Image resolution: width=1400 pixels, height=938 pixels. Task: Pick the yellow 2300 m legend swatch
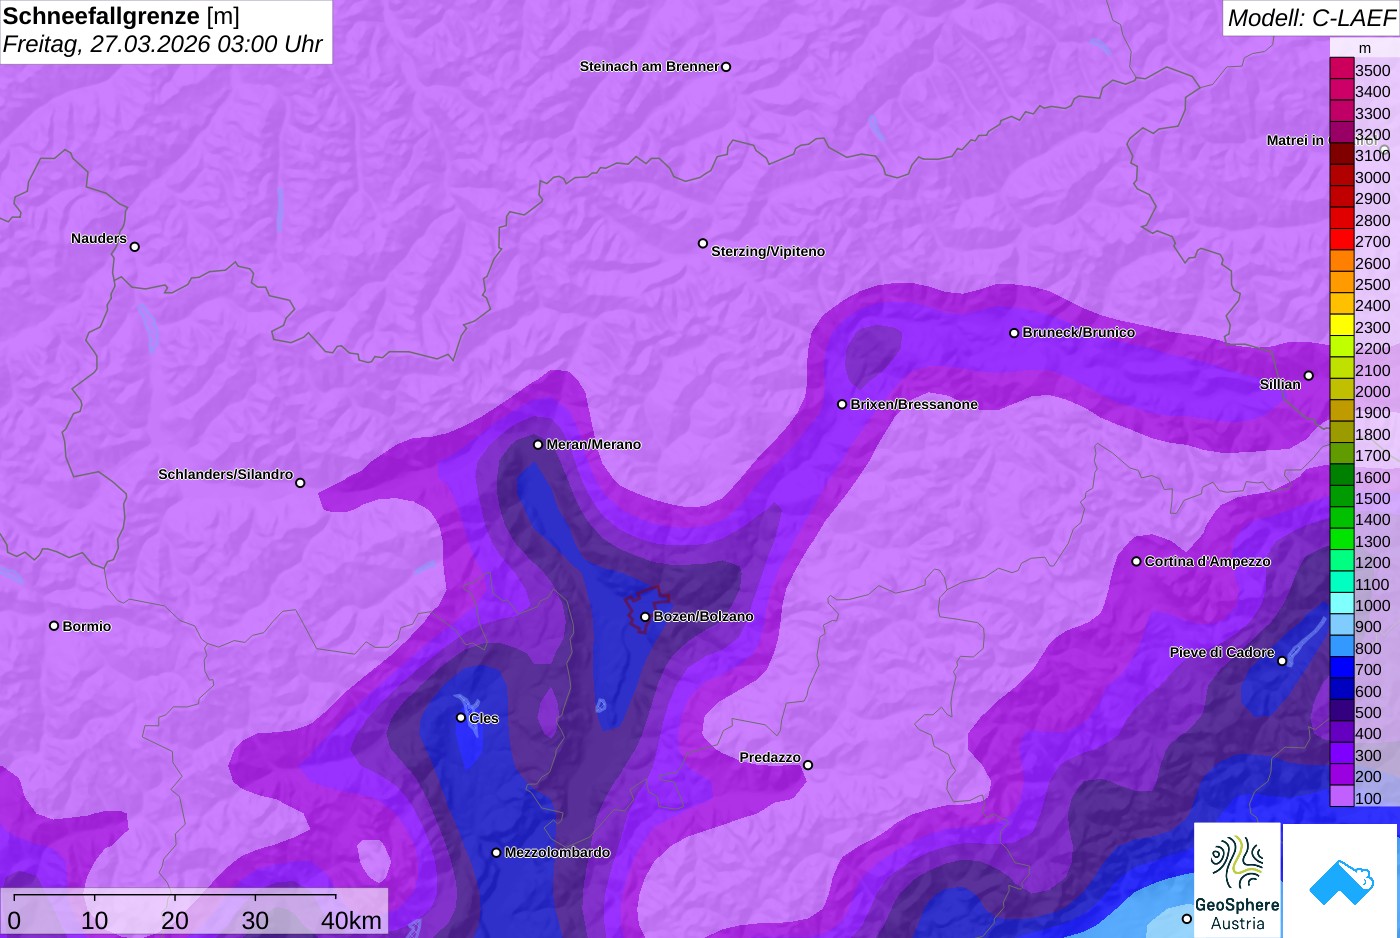[x=1341, y=326]
